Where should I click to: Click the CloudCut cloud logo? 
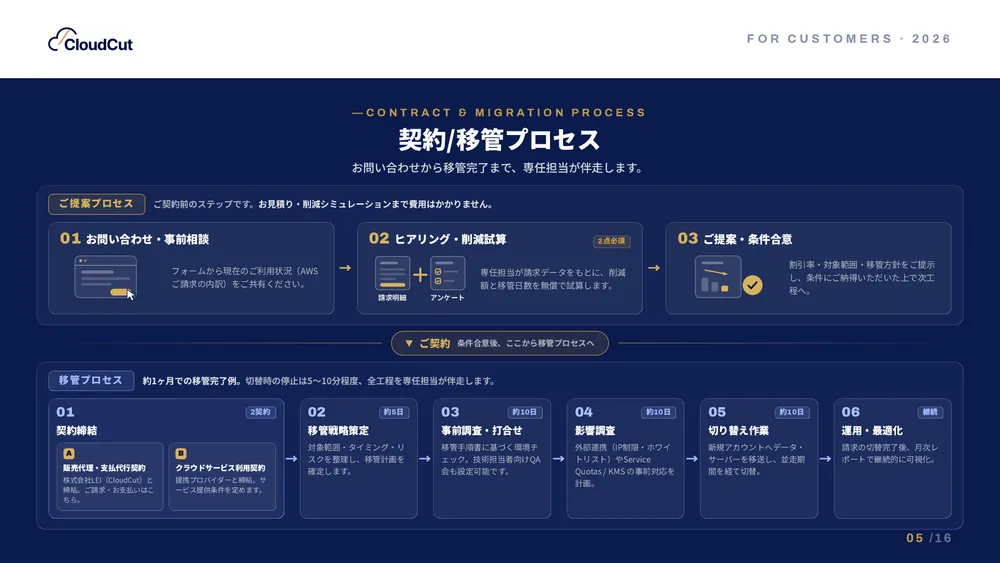[x=91, y=40]
